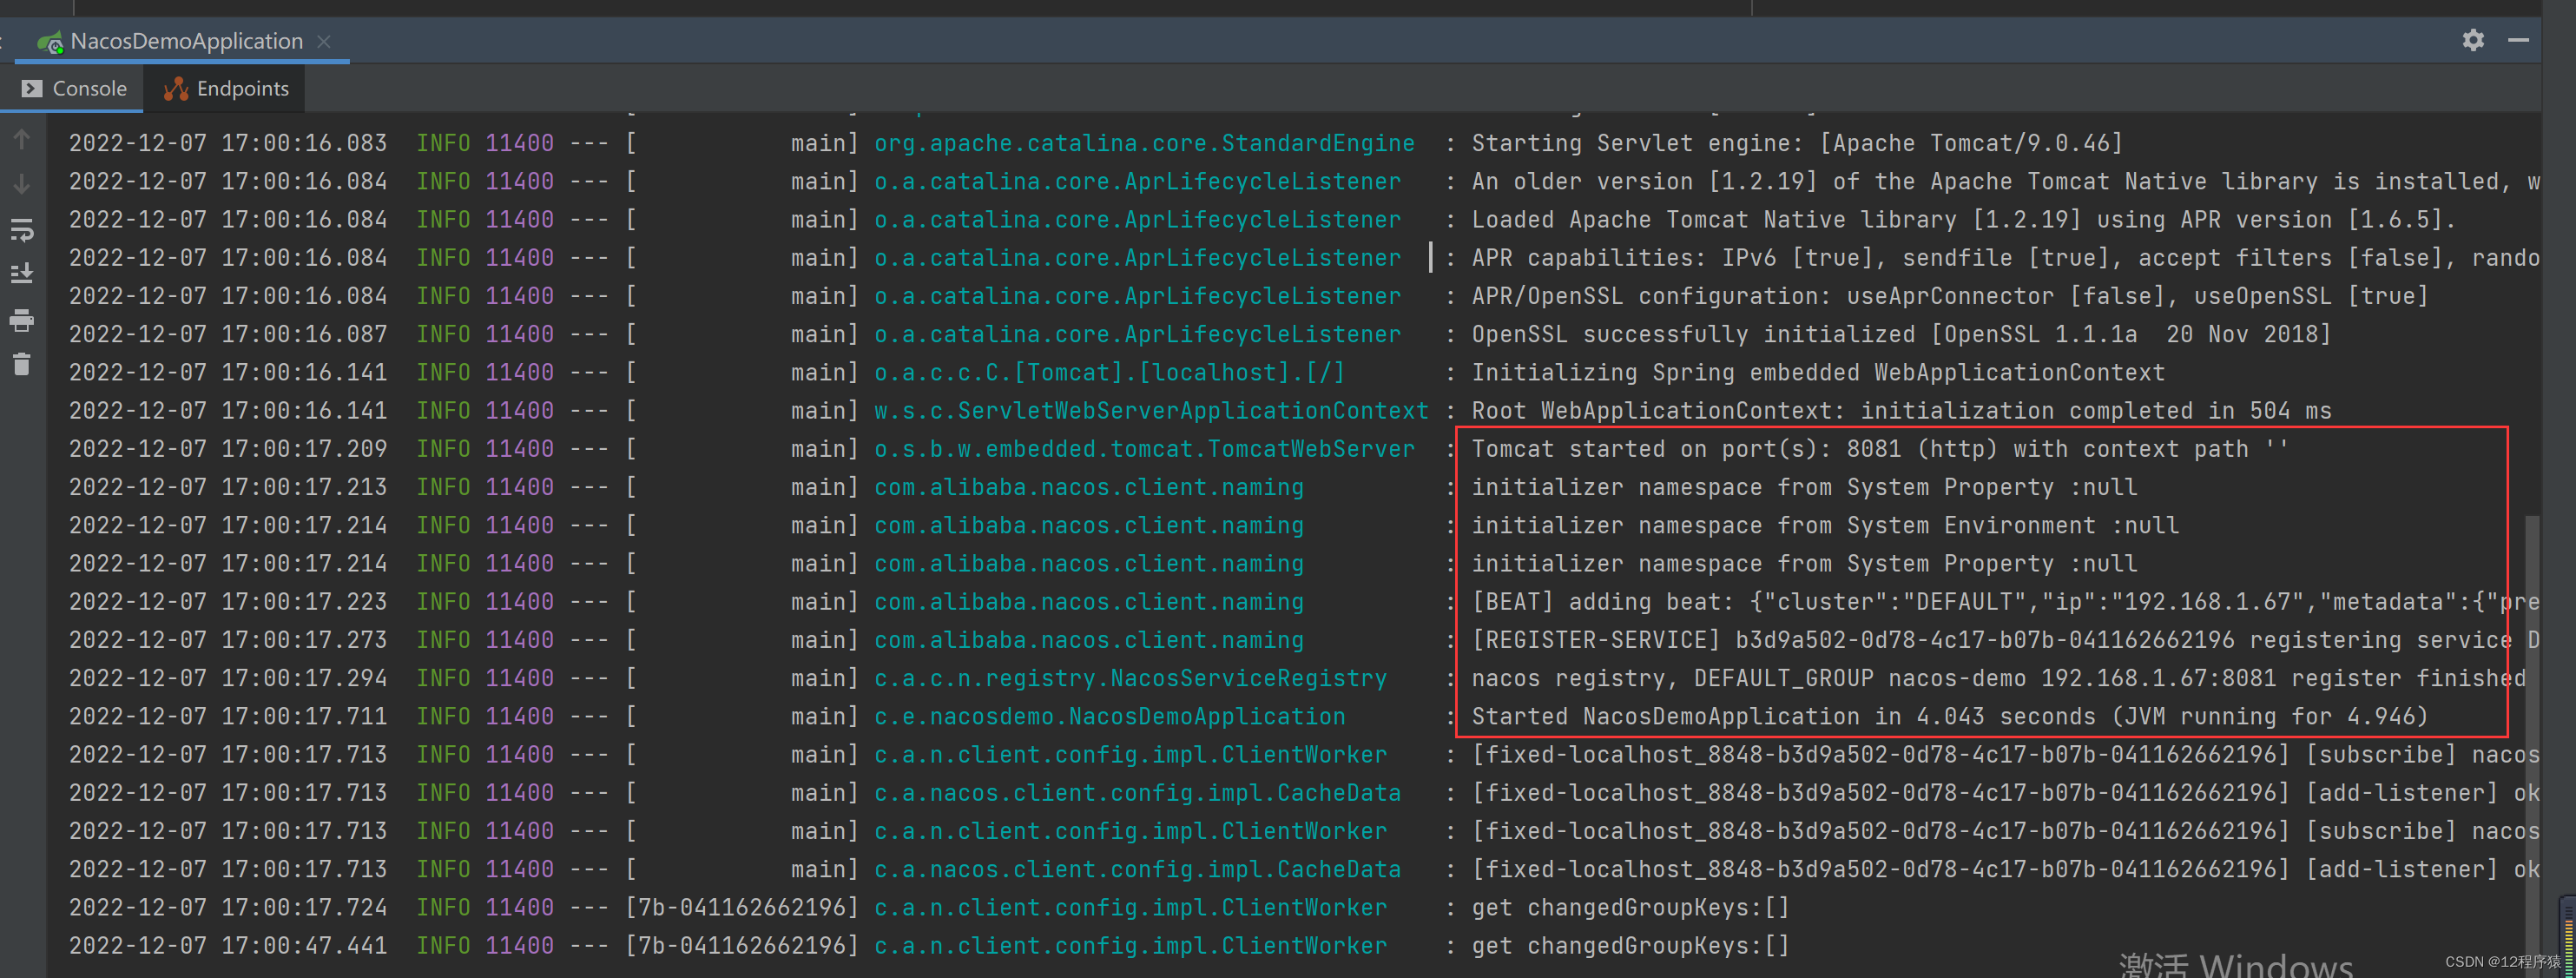2576x978 pixels.
Task: Click timestamp 2022-12-07 17:00:17.724
Action: click(228, 908)
